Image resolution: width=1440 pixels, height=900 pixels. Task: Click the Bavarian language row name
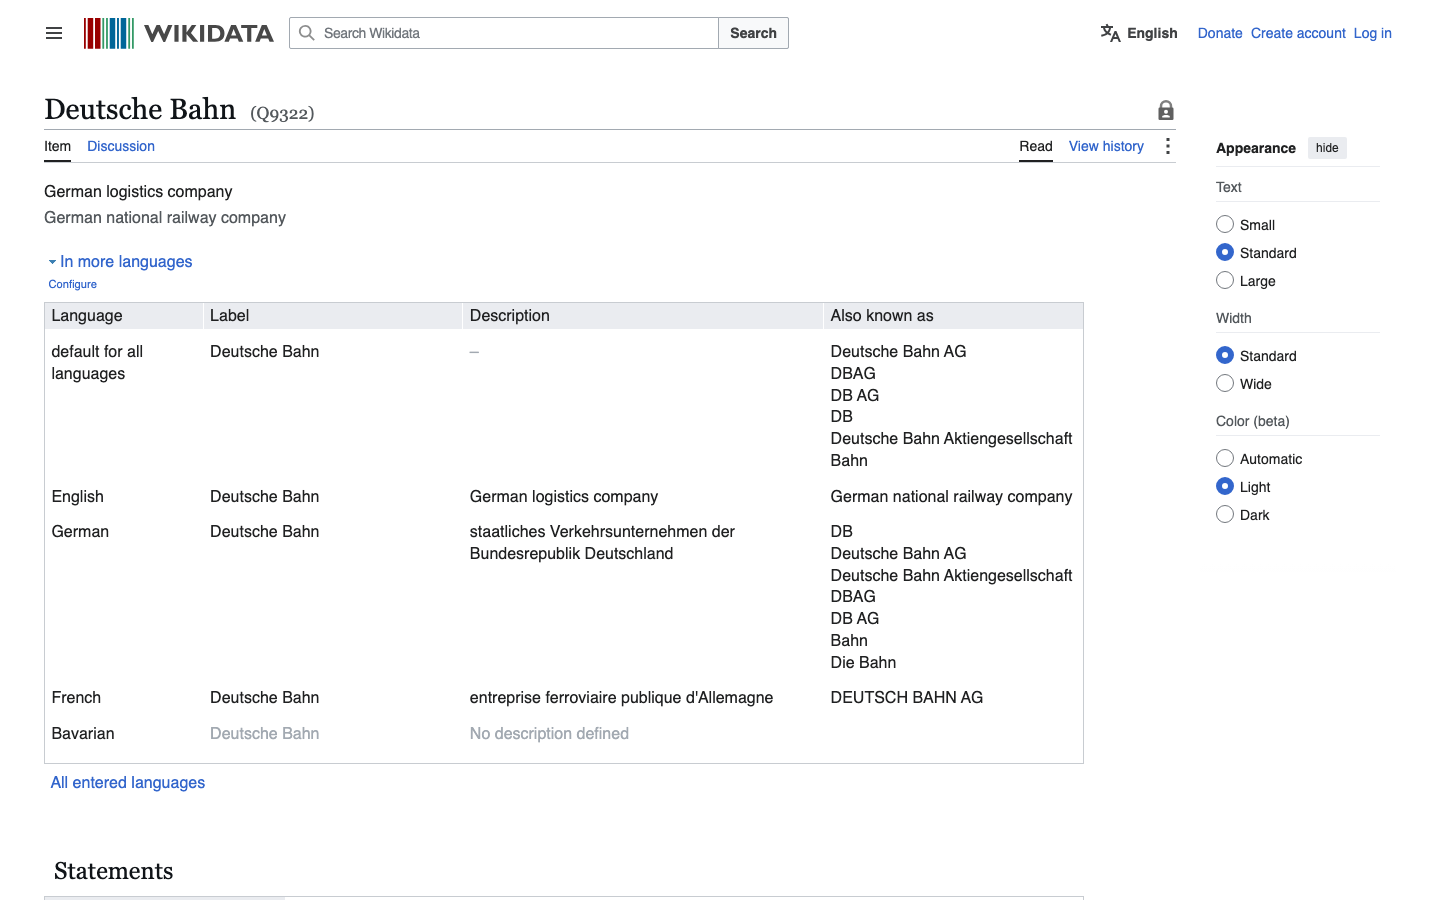click(x=83, y=733)
